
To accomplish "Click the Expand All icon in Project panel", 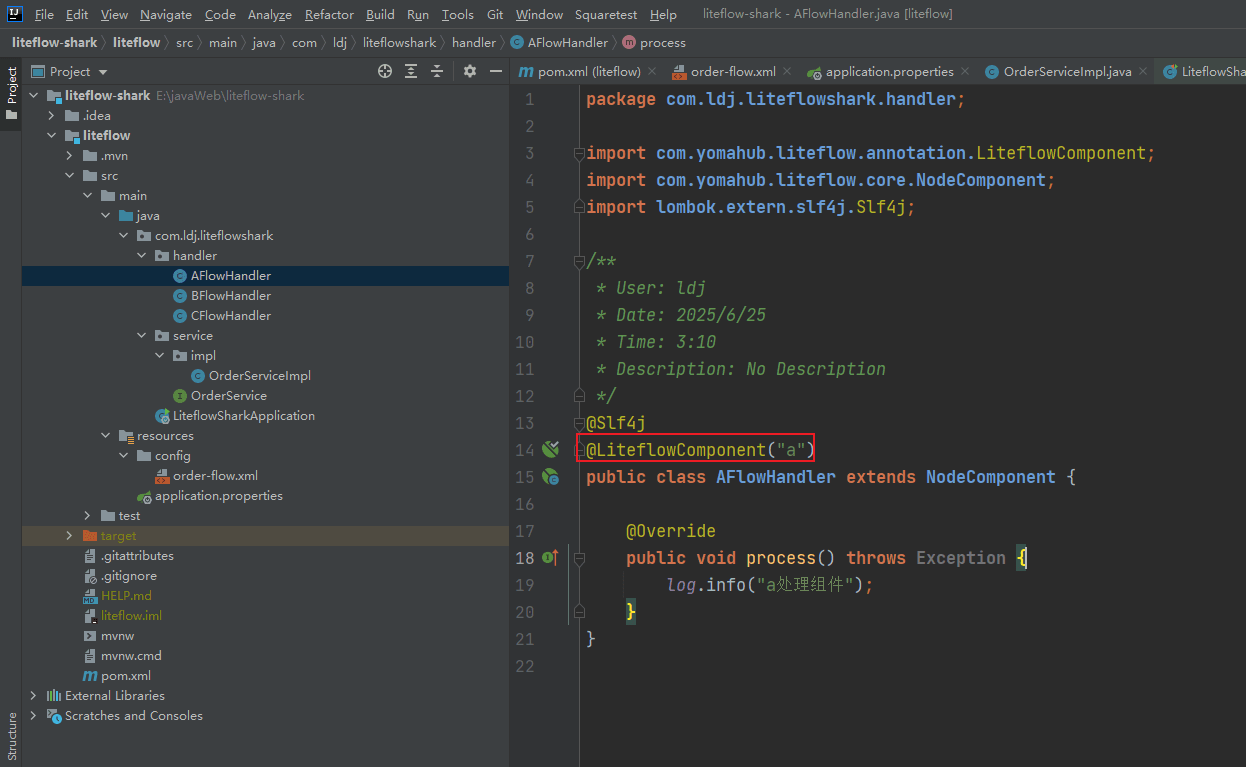I will pyautogui.click(x=411, y=71).
